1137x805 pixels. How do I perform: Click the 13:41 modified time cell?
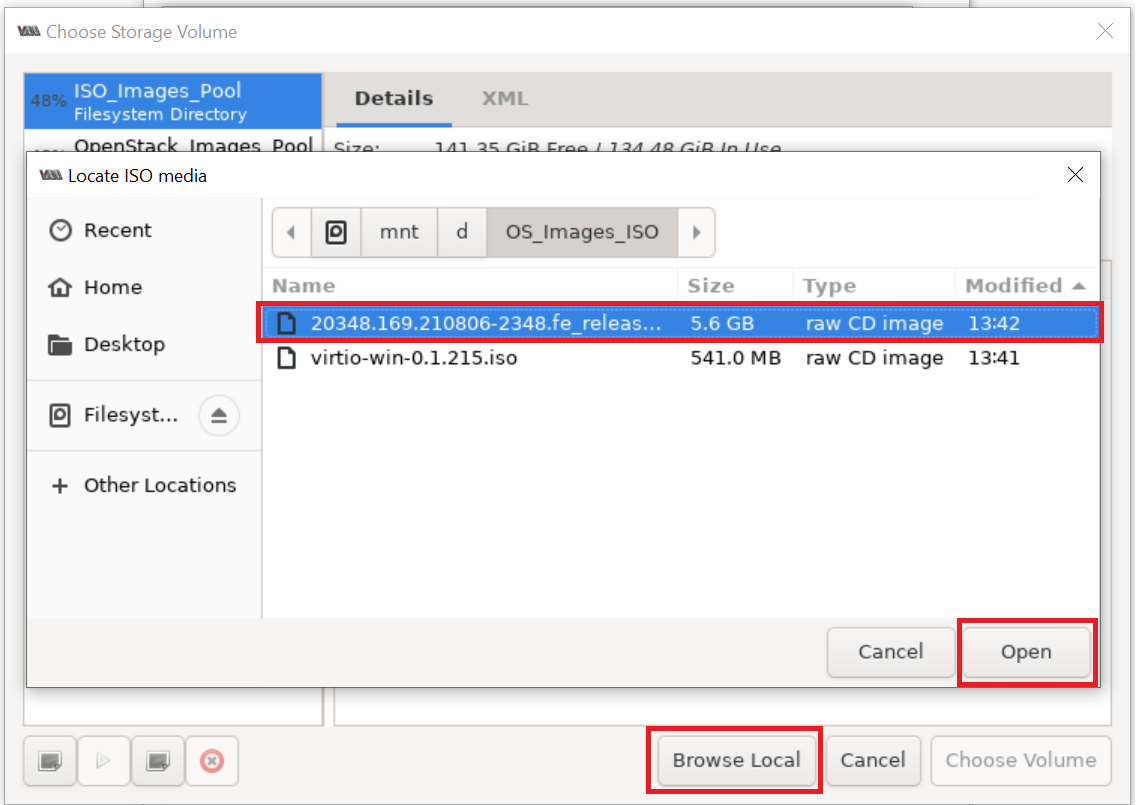(x=993, y=358)
